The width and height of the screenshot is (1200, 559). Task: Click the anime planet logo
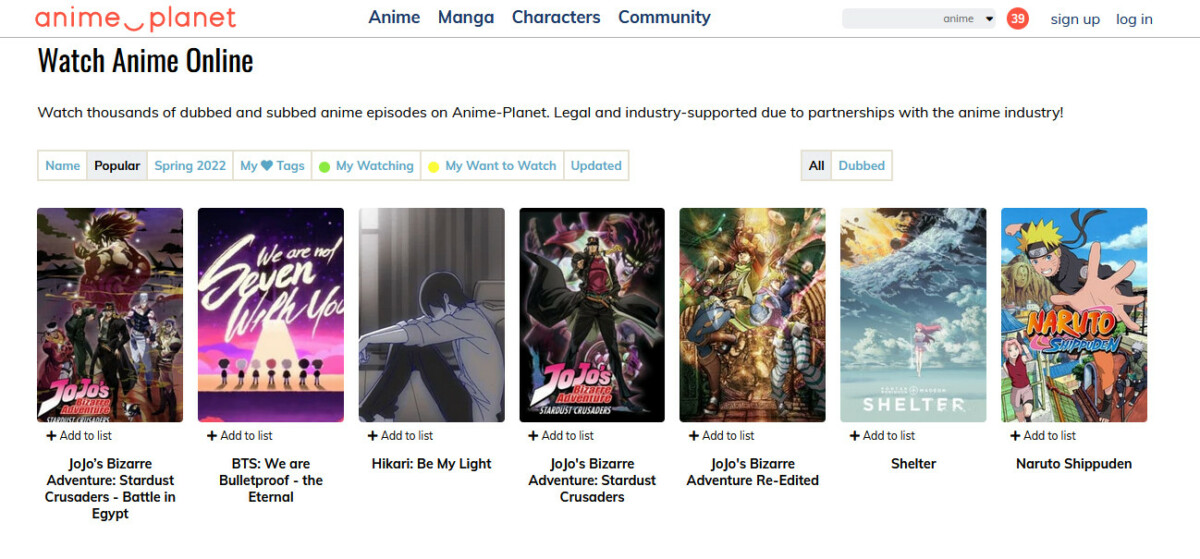(136, 18)
